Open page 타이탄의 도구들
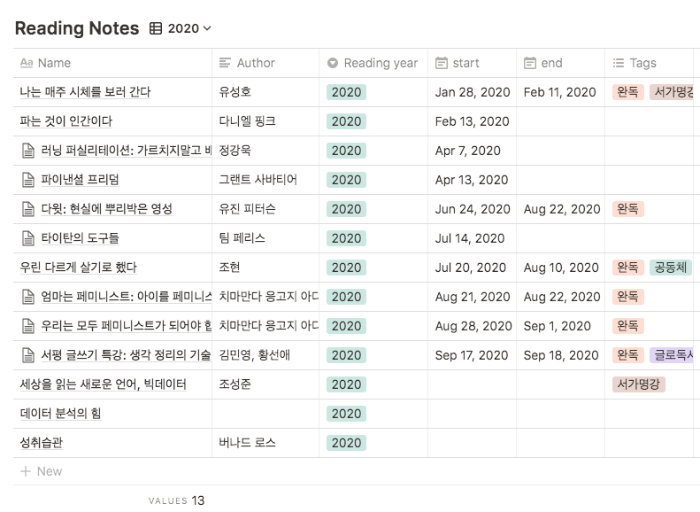This screenshot has width=700, height=512. pos(80,238)
